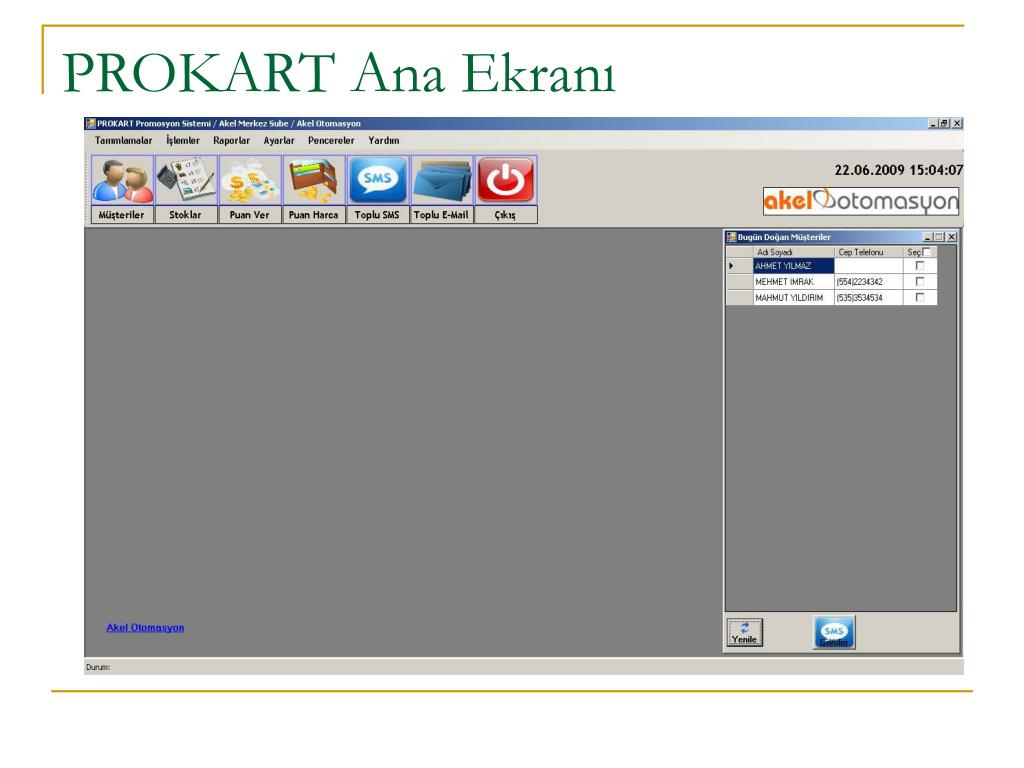This screenshot has width=1024, height=768.
Task: Click the Toplu SMS label button
Action: click(x=378, y=215)
